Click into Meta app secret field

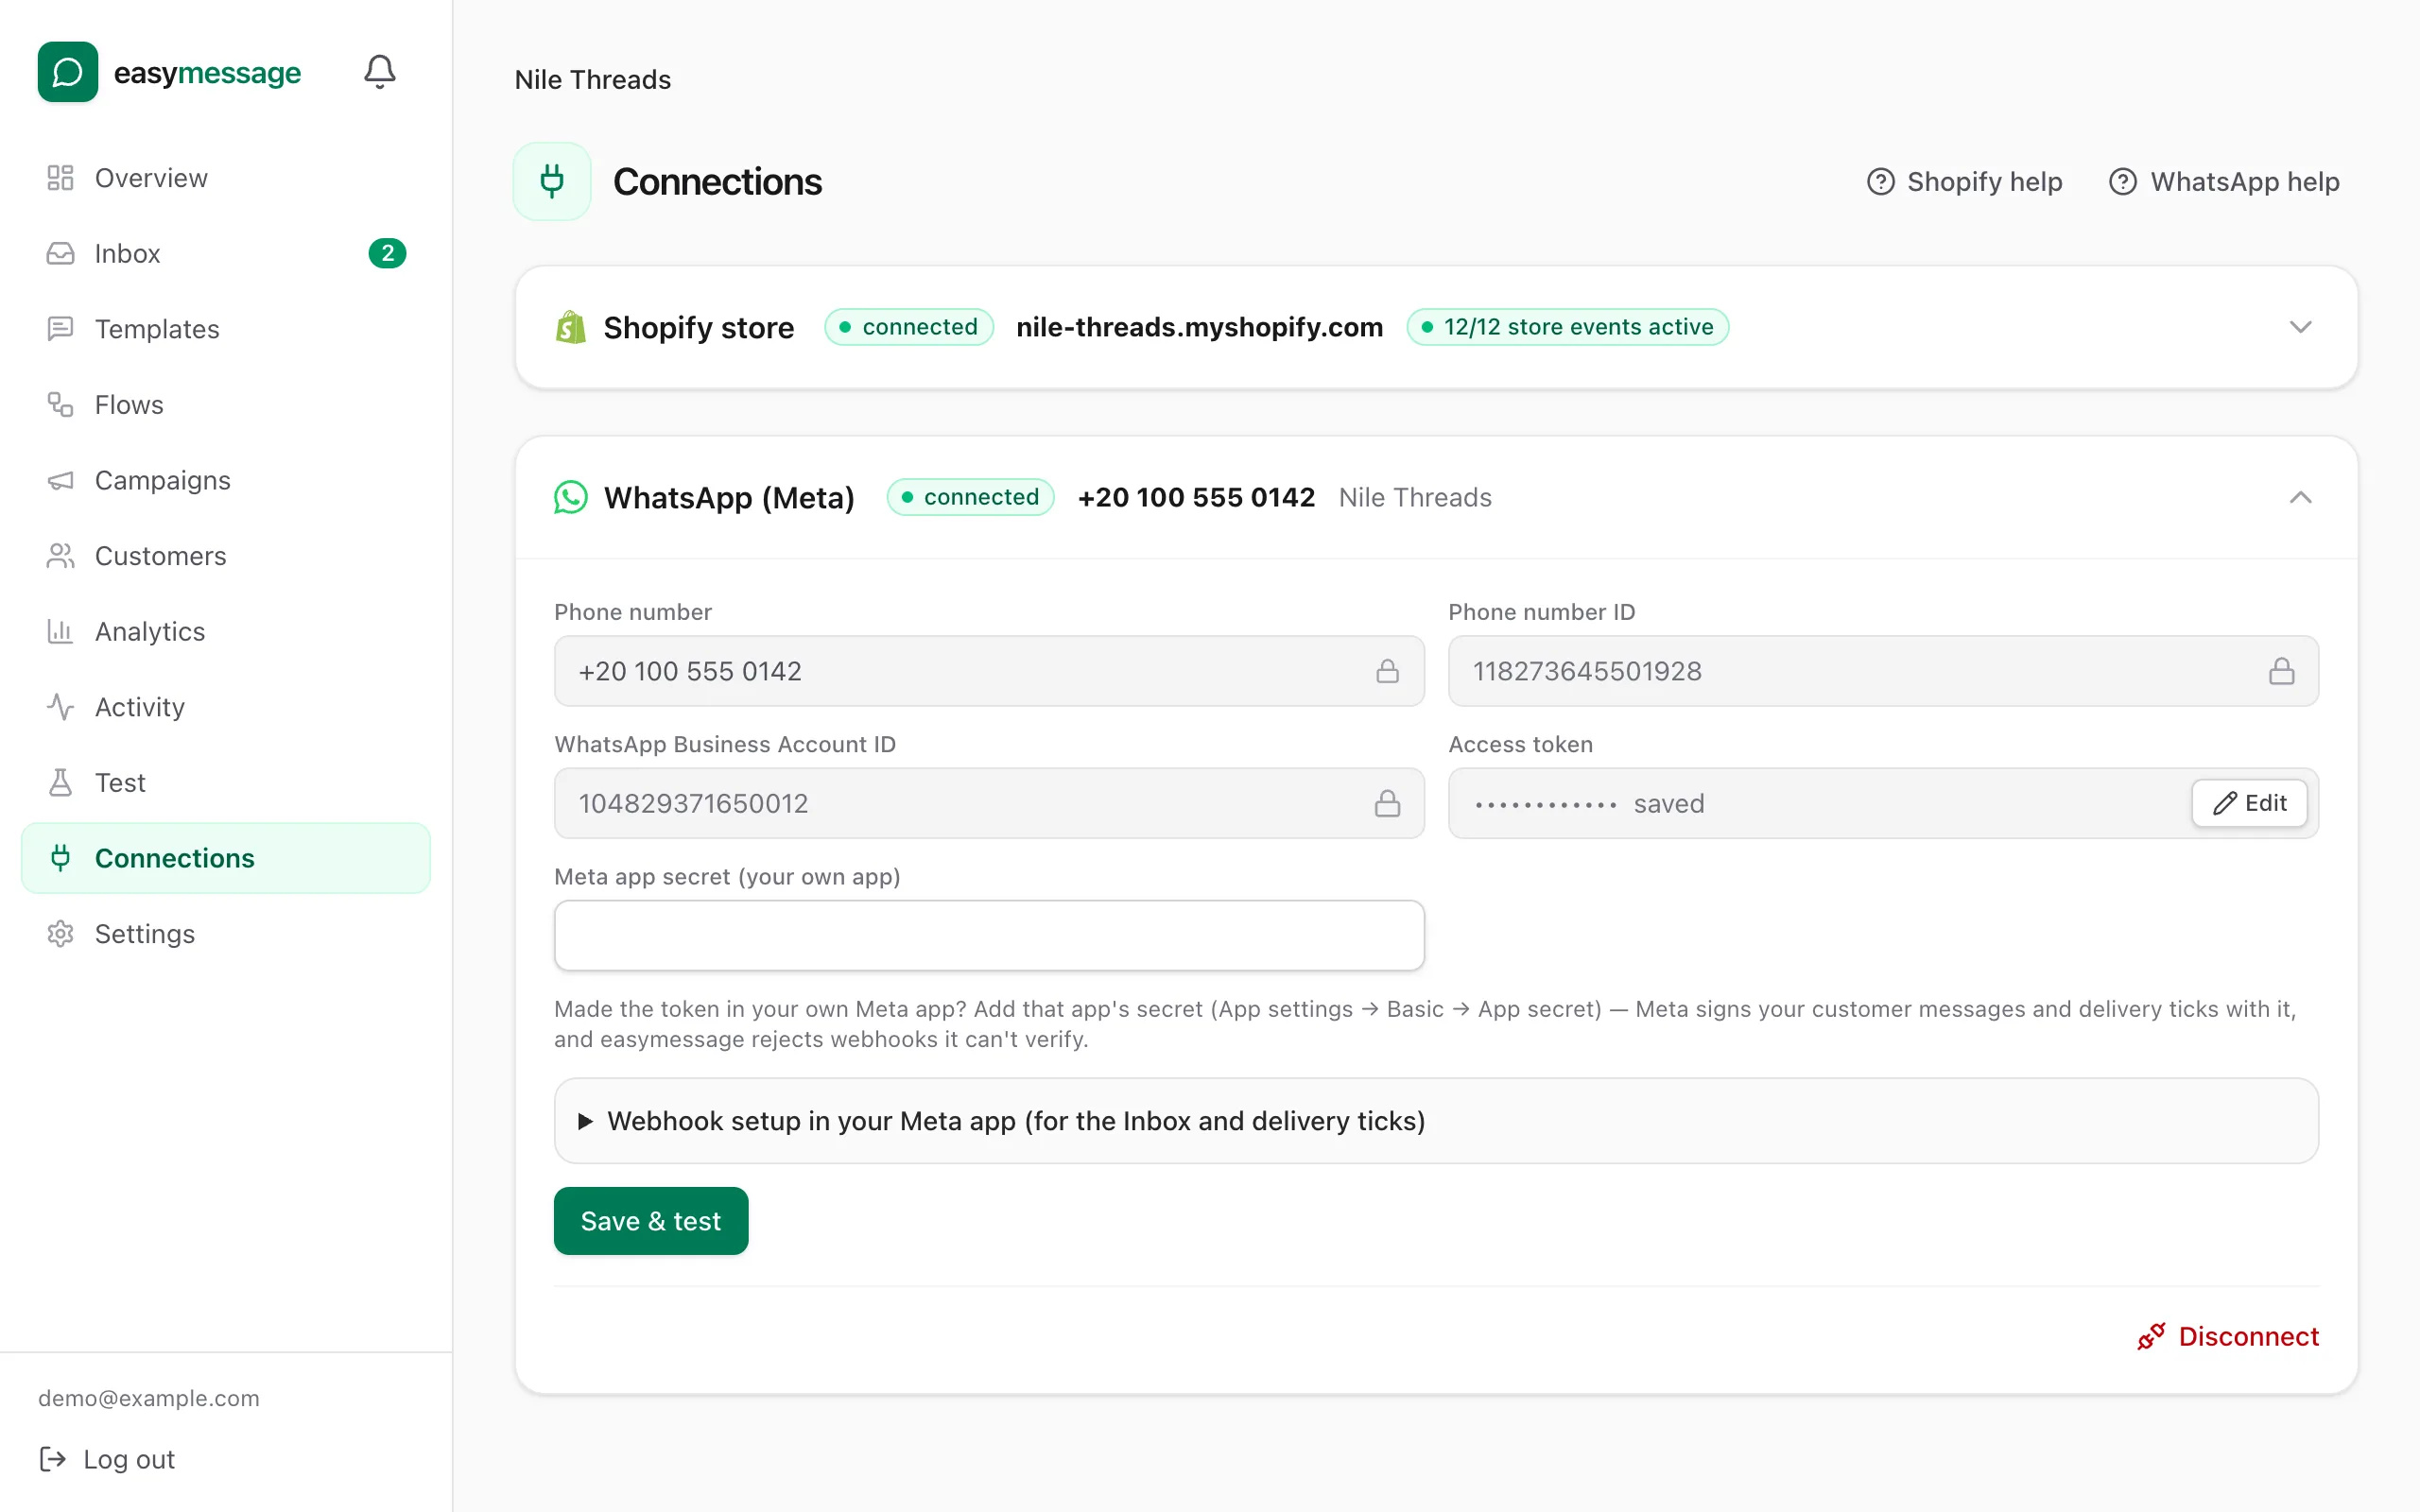(989, 935)
